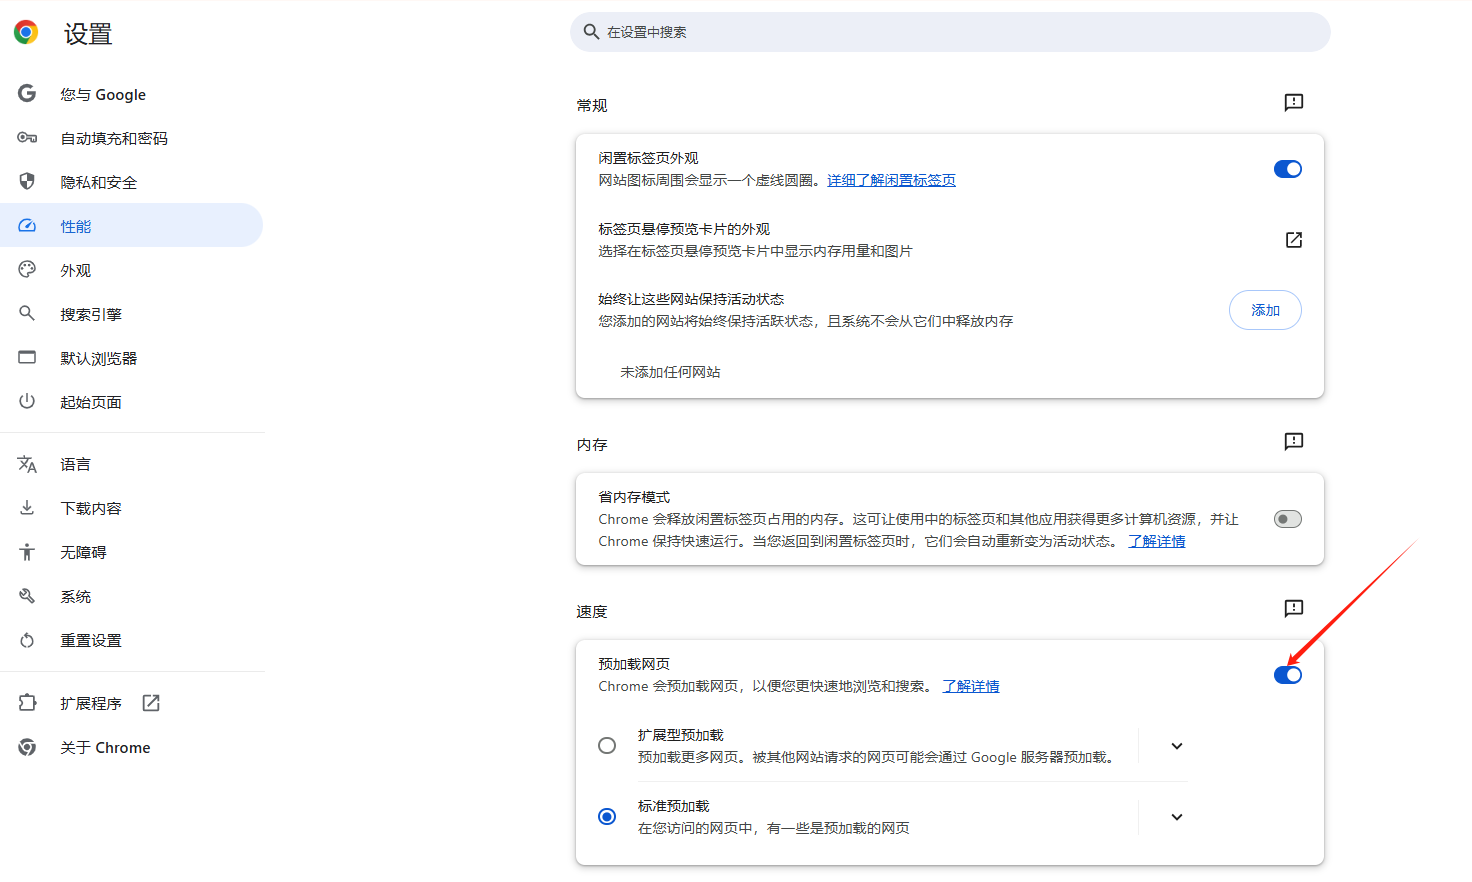The height and width of the screenshot is (882, 1472).
Task: Toggle 闲置标签页外观 switch off
Action: pos(1287,169)
